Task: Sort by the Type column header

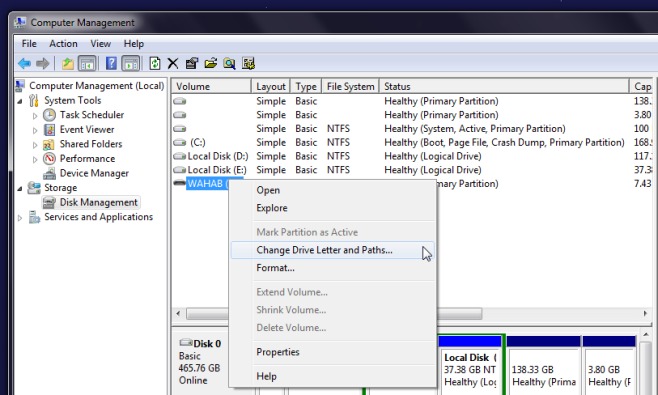Action: [x=306, y=86]
